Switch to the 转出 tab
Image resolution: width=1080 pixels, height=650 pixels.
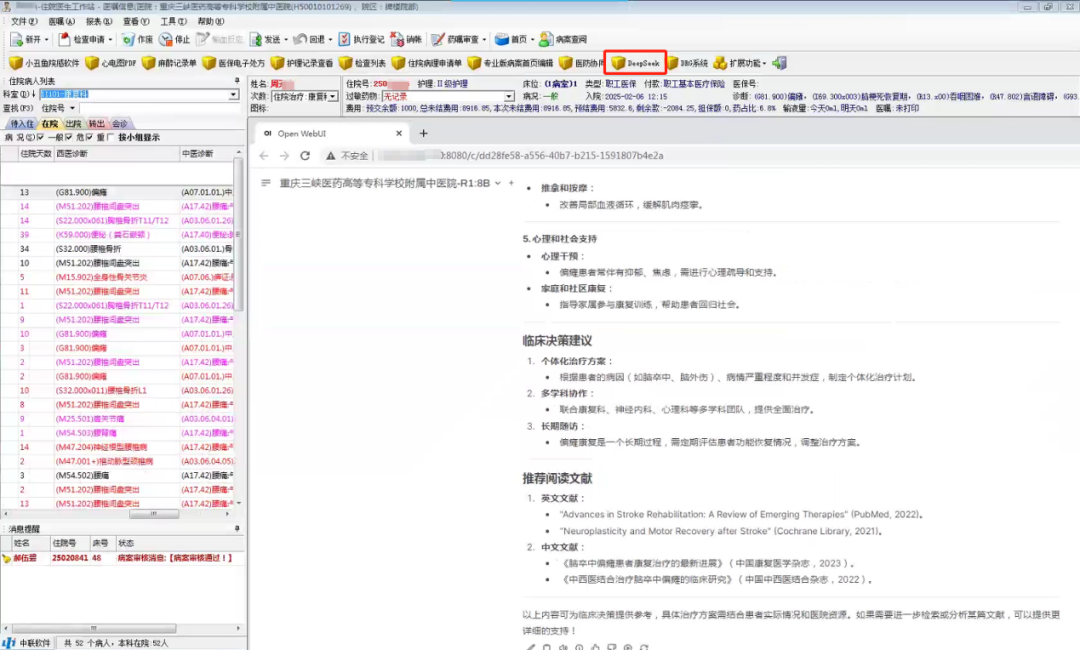96,124
